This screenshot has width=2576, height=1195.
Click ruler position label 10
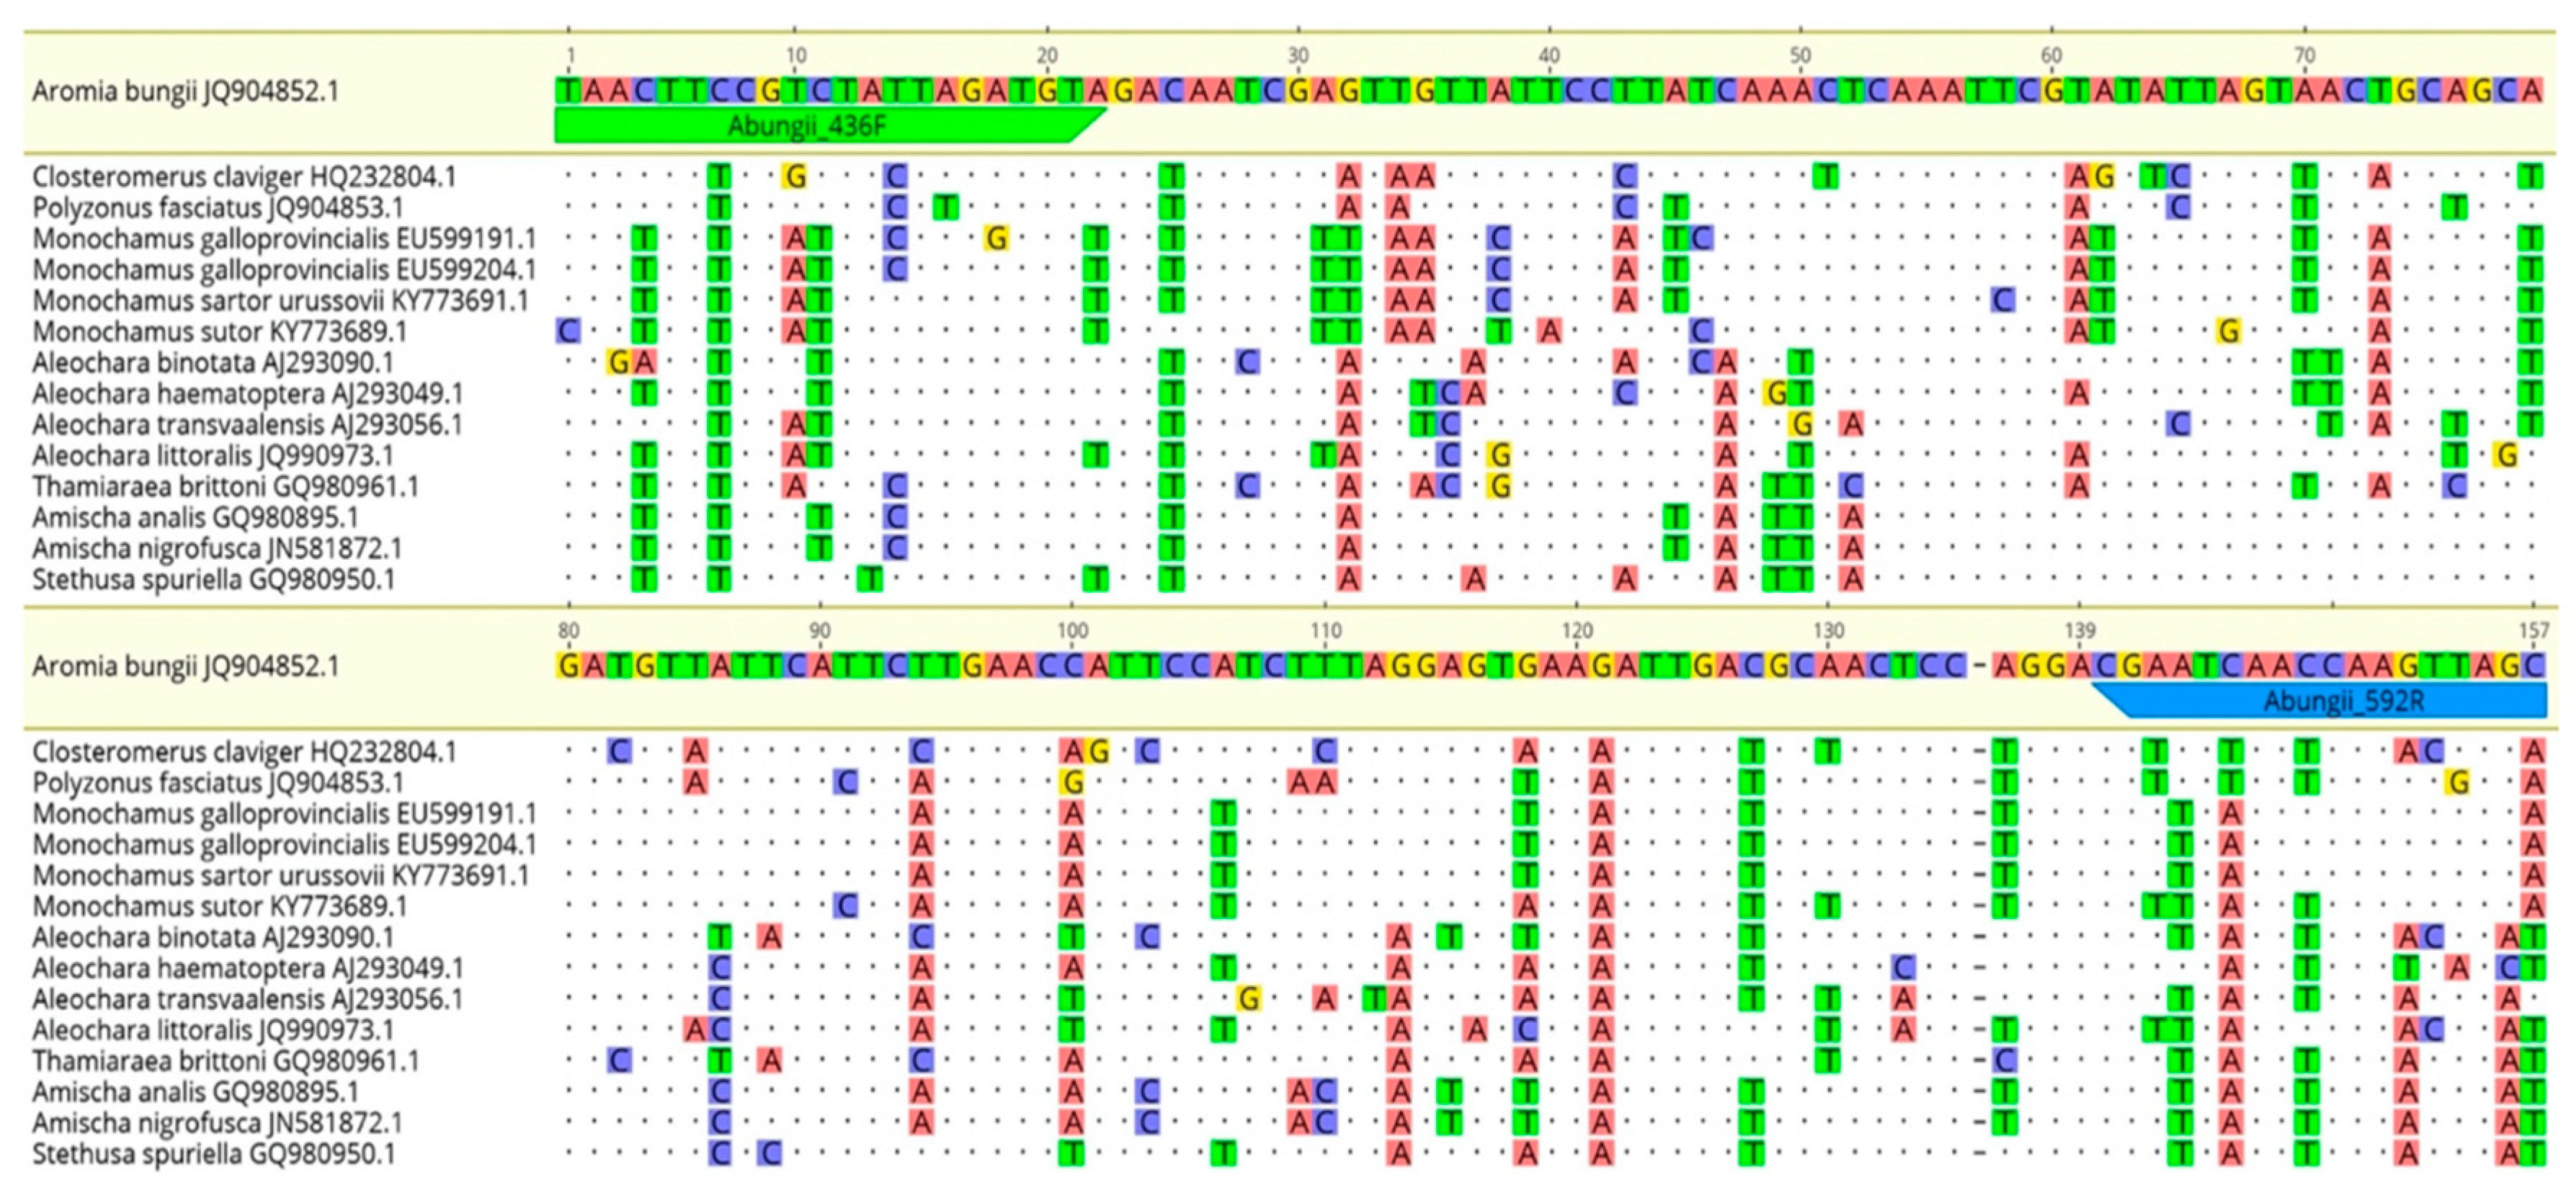796,56
